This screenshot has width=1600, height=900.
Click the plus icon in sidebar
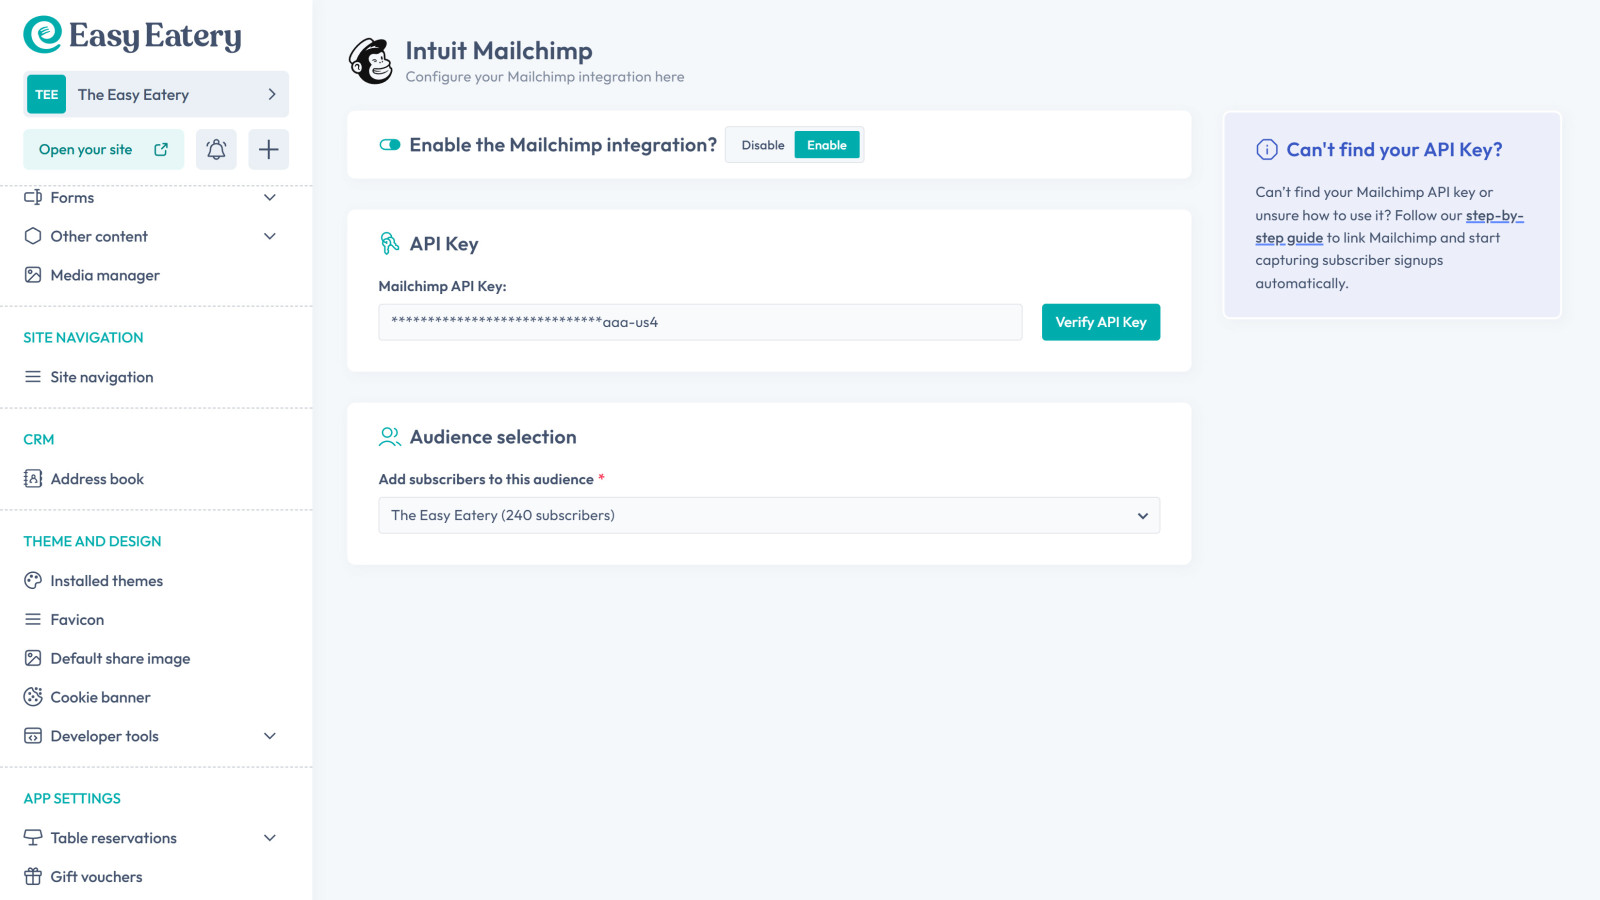[268, 150]
